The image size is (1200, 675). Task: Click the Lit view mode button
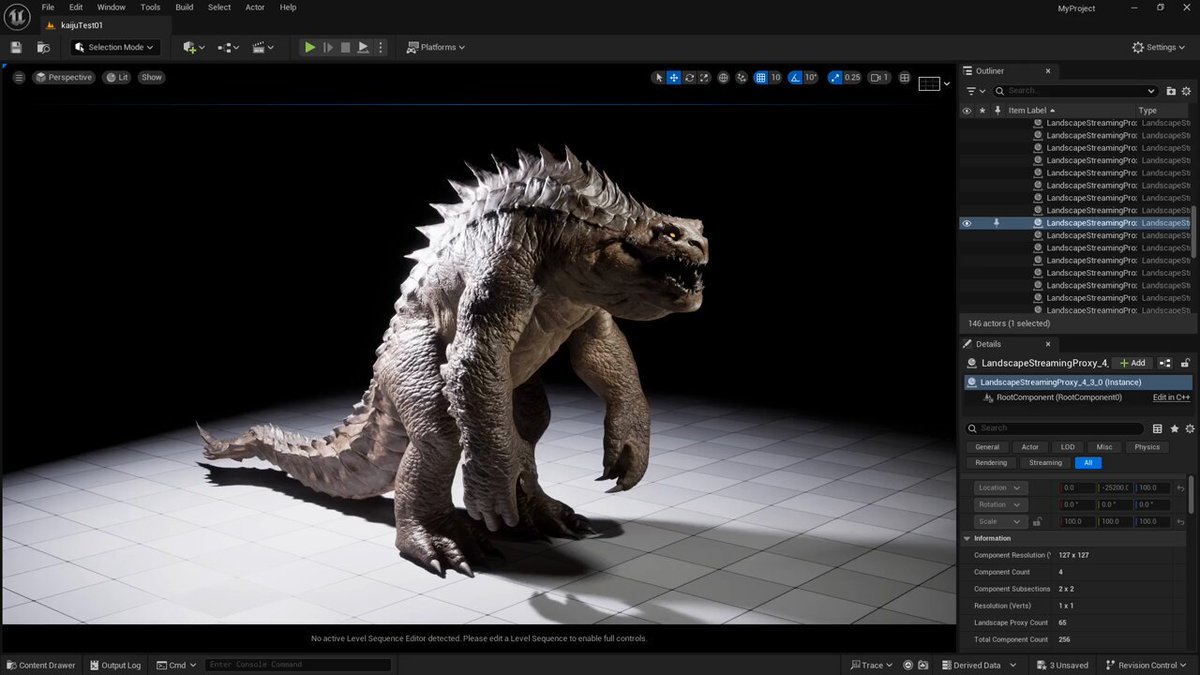(117, 77)
